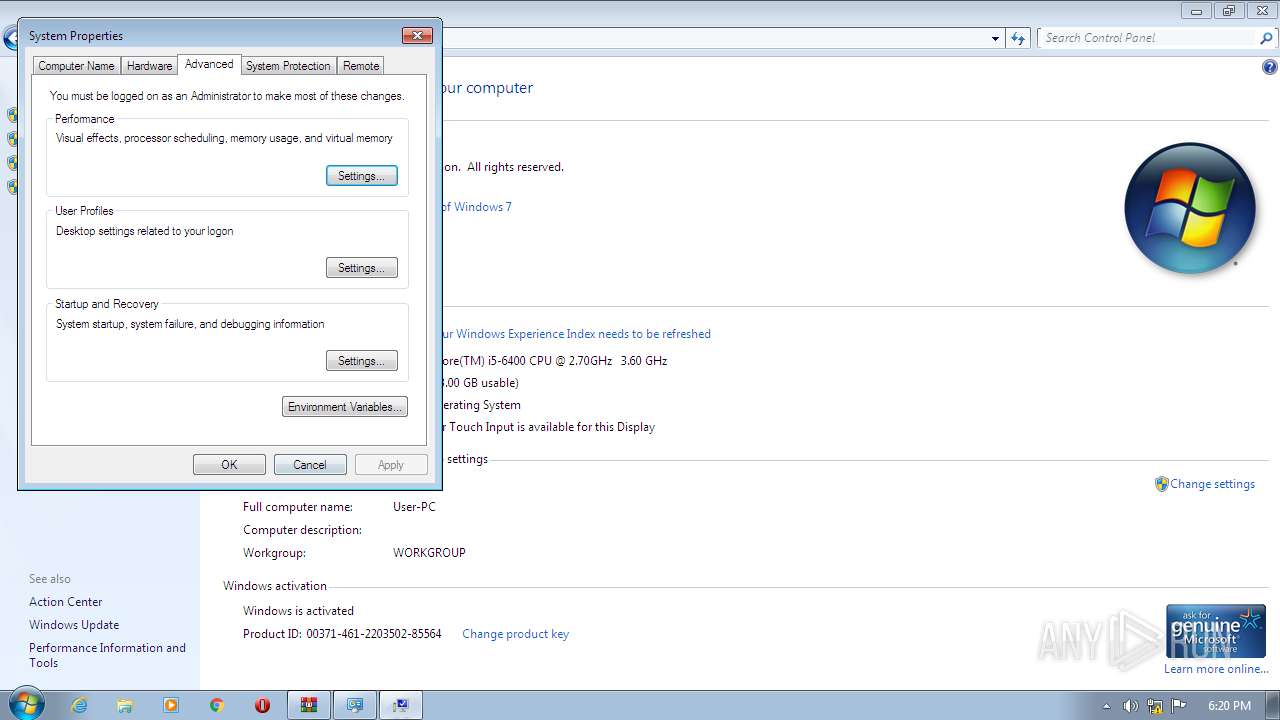The height and width of the screenshot is (720, 1280).
Task: Open the Environment Variables dialog
Action: click(x=345, y=407)
